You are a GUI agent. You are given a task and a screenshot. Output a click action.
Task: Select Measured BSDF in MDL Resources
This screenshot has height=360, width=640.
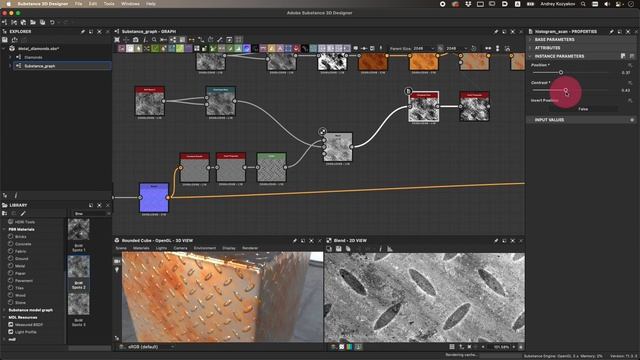point(29,325)
